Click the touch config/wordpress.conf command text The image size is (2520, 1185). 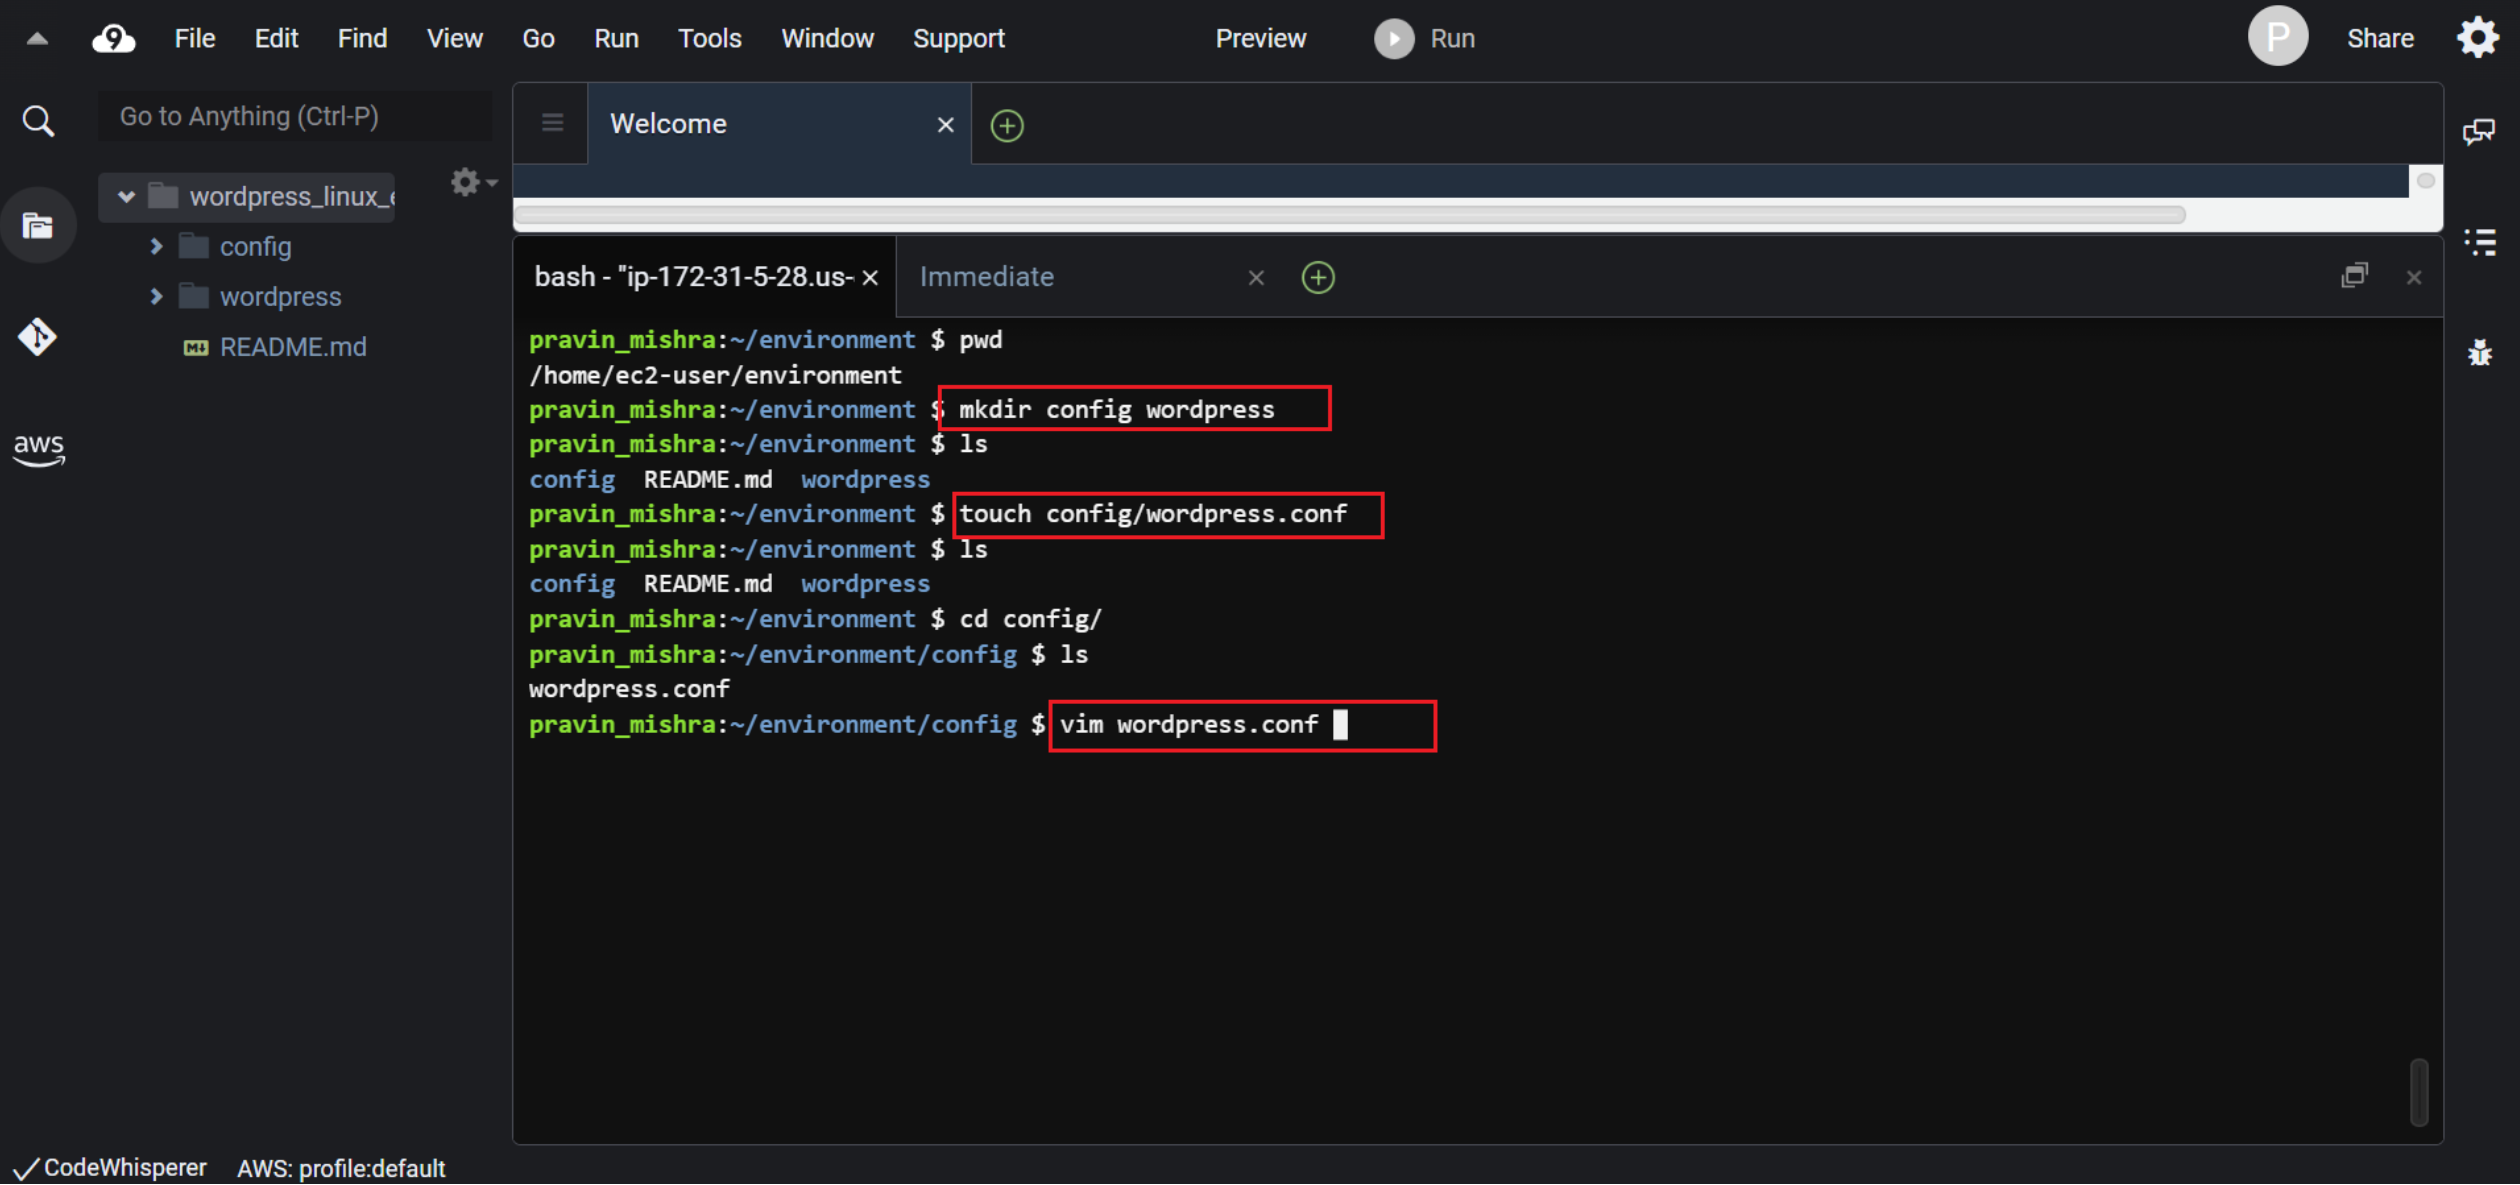(x=1153, y=514)
